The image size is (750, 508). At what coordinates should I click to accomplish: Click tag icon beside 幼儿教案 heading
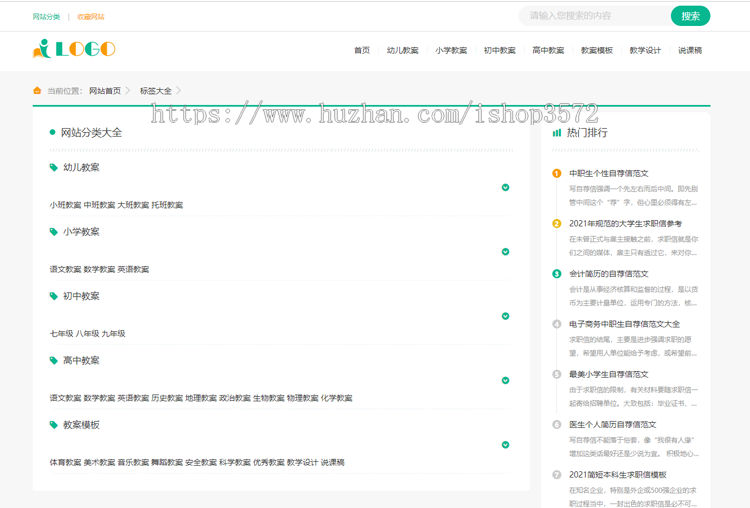(x=54, y=167)
